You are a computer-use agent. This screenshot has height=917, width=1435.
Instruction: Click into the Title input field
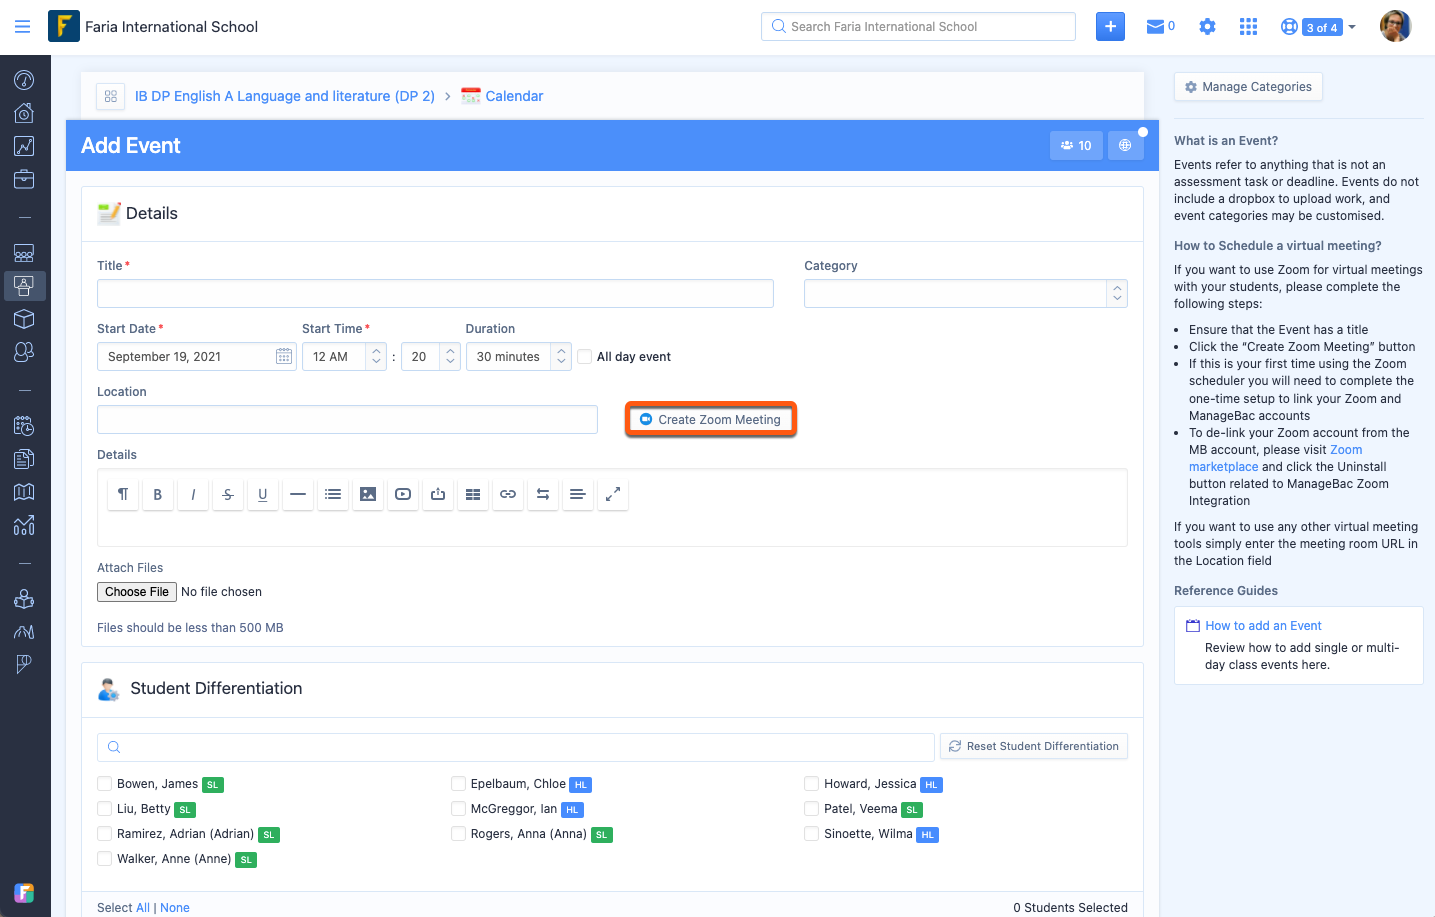[x=435, y=294]
